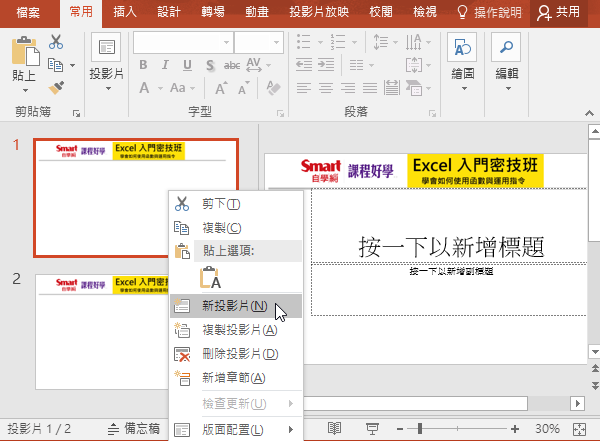Choose 刪除投影片(D) from context menu
This screenshot has width=600, height=441.
[236, 354]
